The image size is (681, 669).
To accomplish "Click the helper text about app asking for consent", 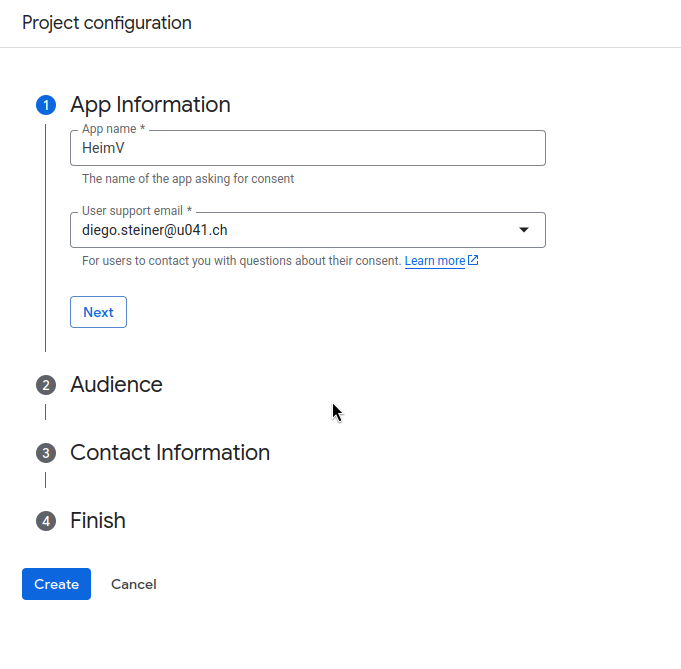I will [x=188, y=179].
